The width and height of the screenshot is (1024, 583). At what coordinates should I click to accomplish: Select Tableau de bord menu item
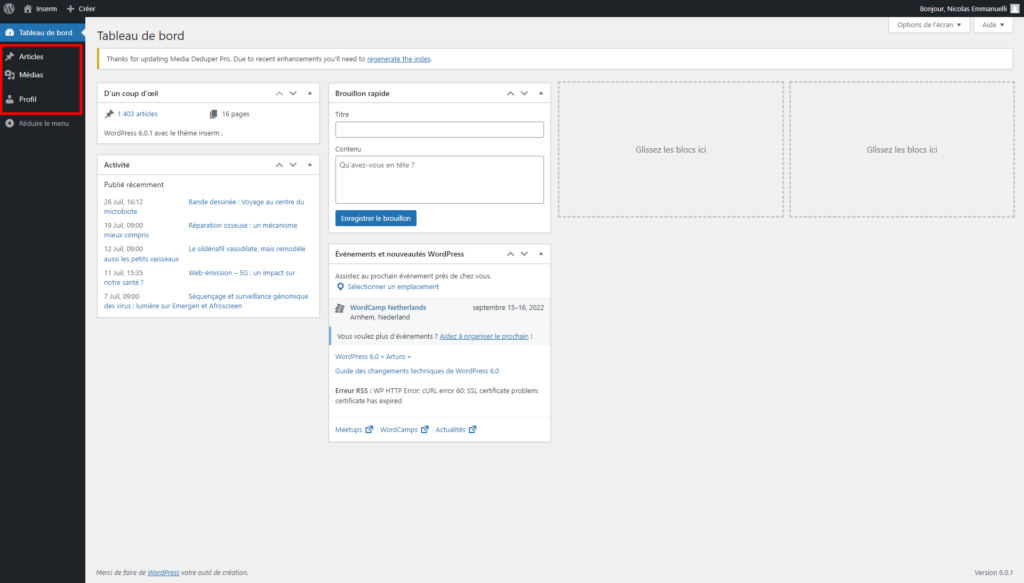pos(45,33)
